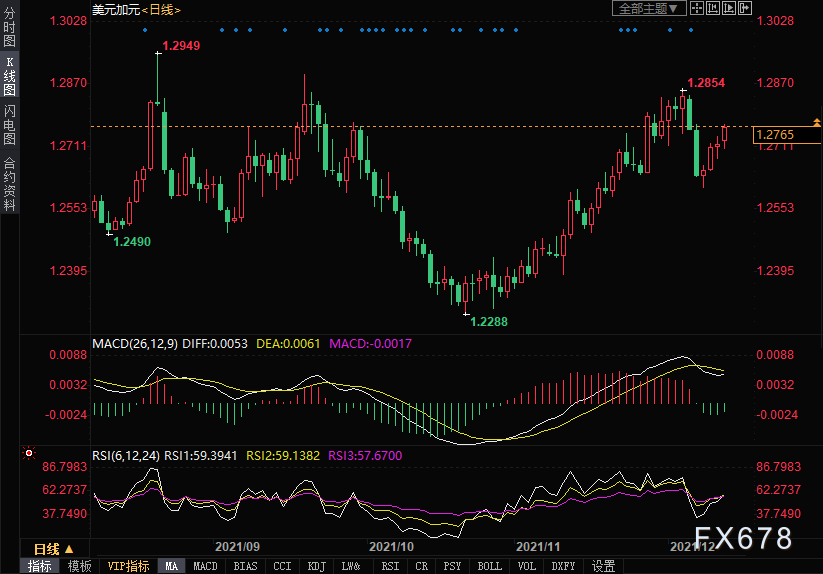Toggle the MACD indicator at bottom bar

(205, 566)
